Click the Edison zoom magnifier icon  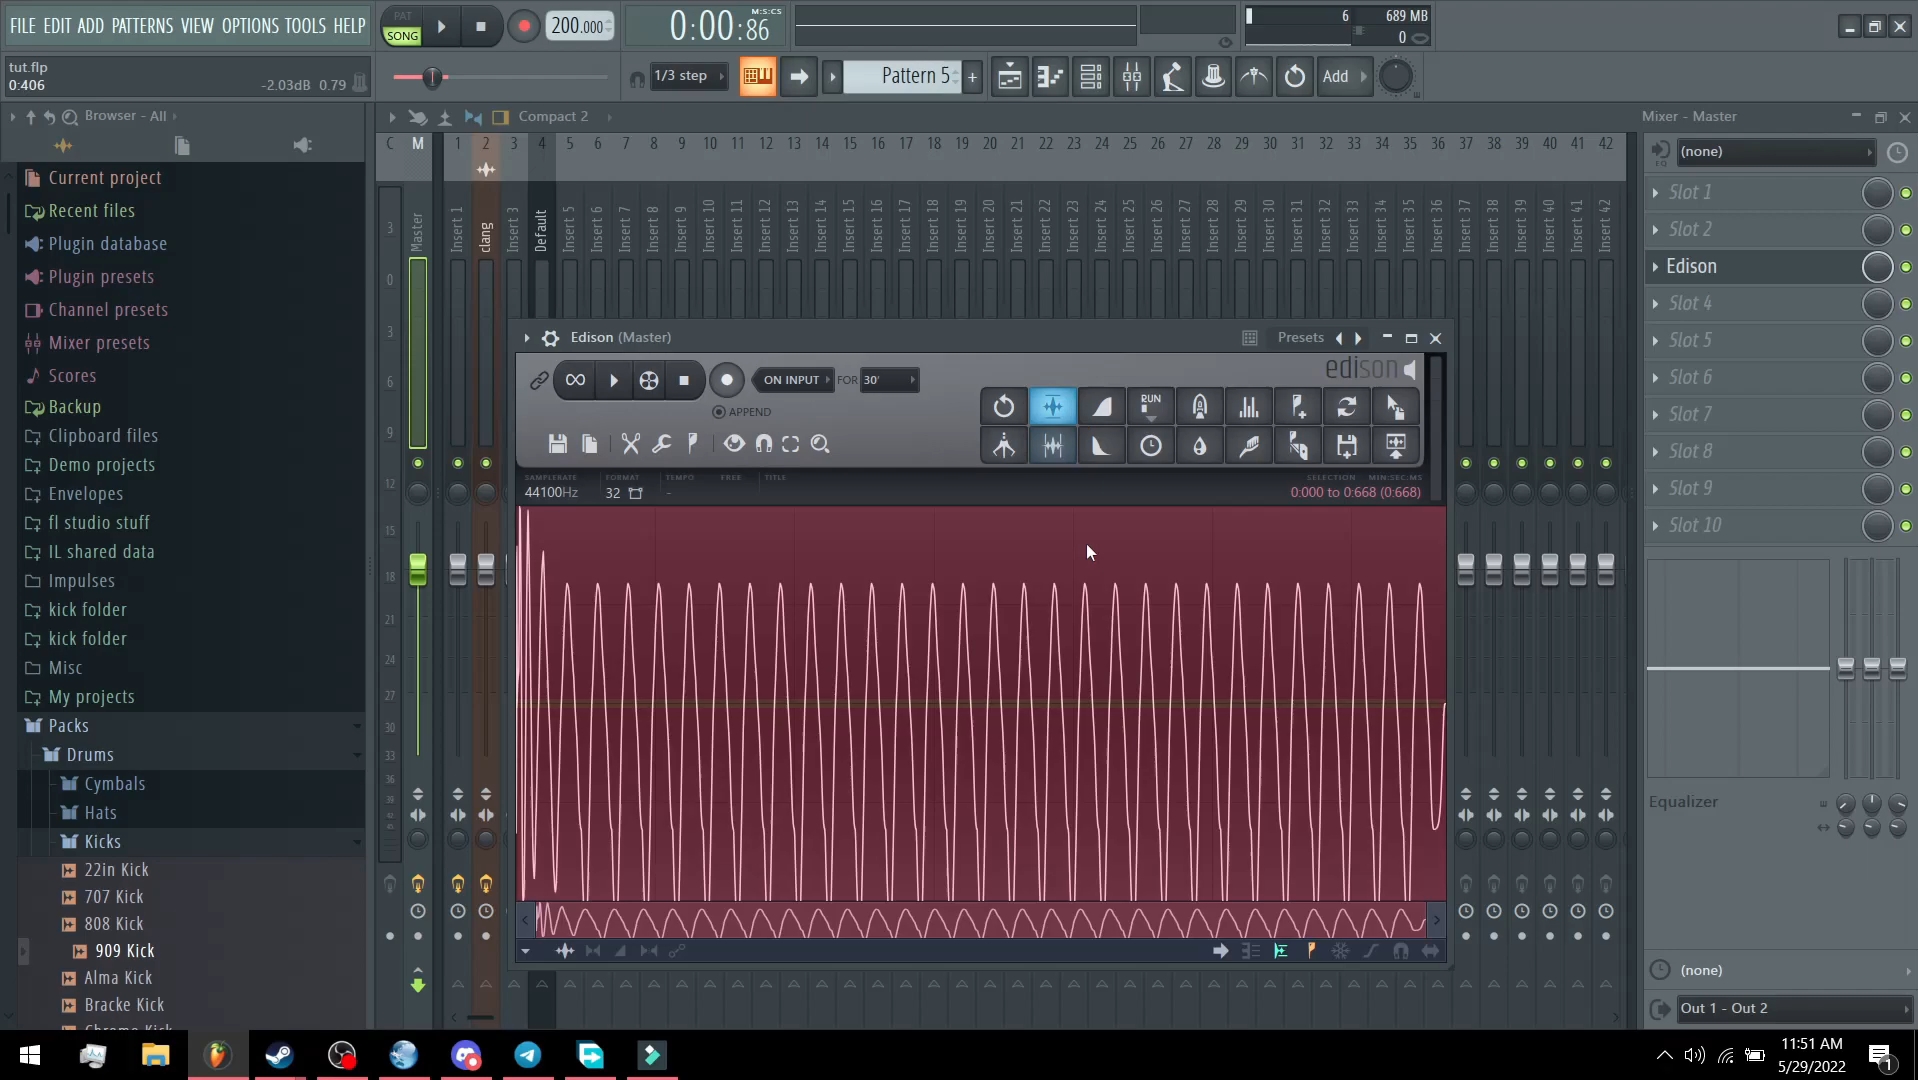tap(820, 444)
